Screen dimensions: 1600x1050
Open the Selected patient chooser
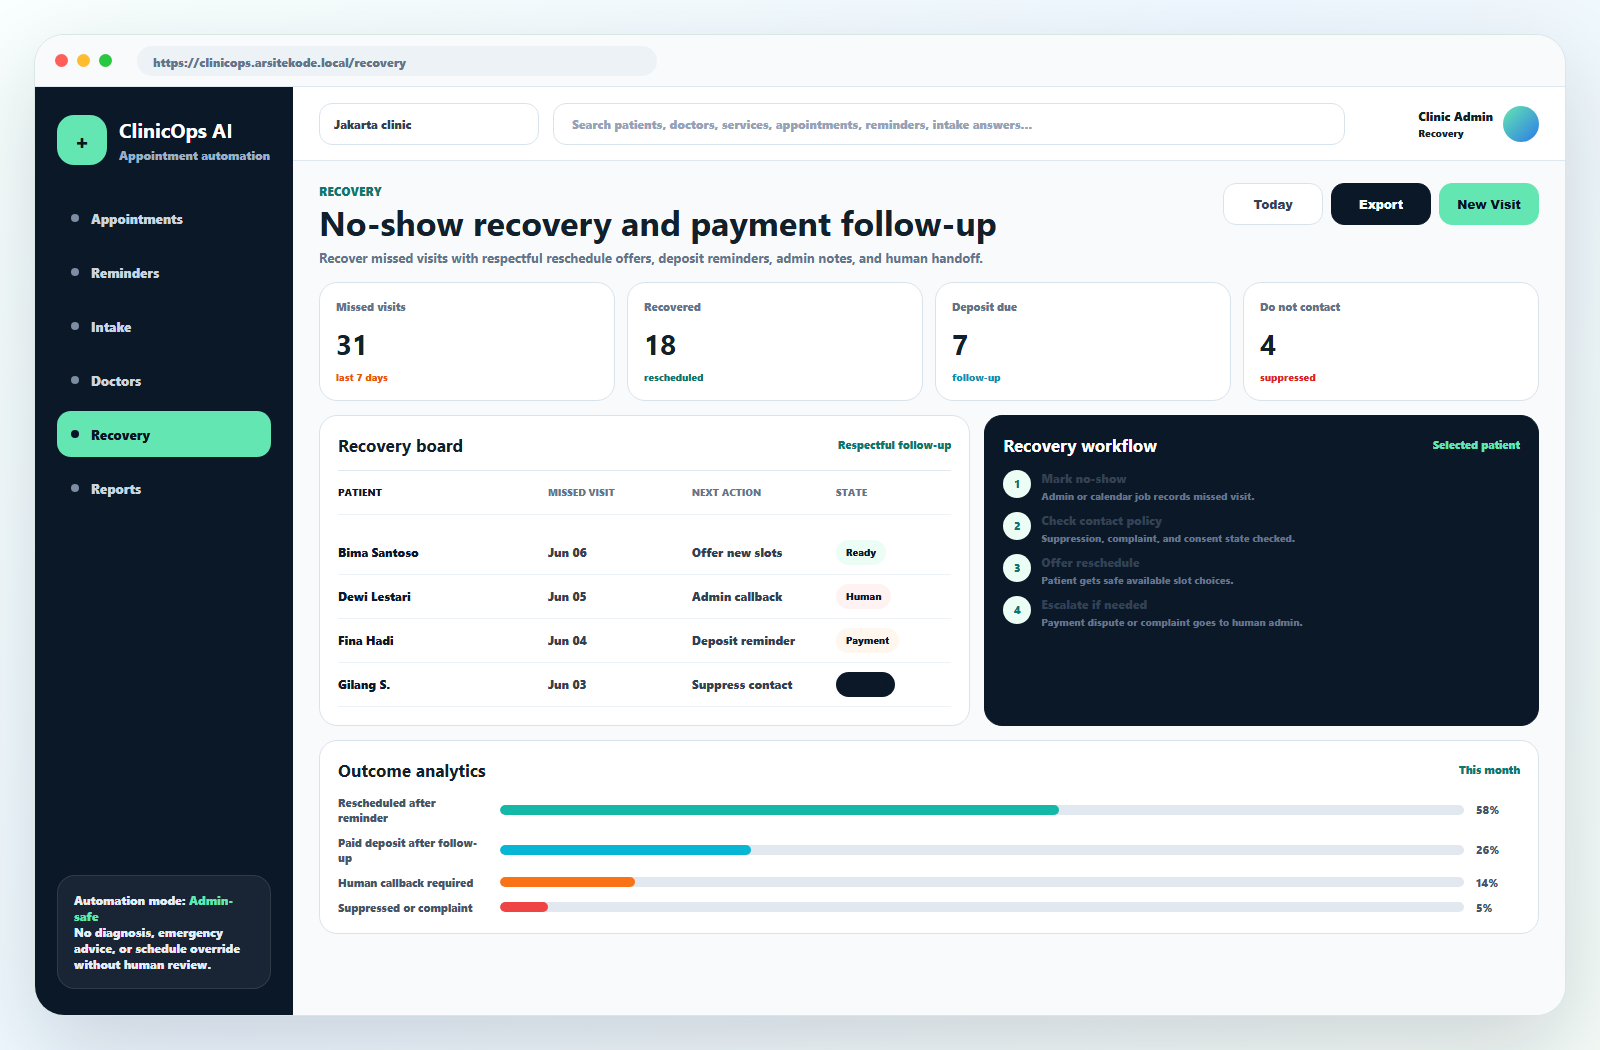1476,445
